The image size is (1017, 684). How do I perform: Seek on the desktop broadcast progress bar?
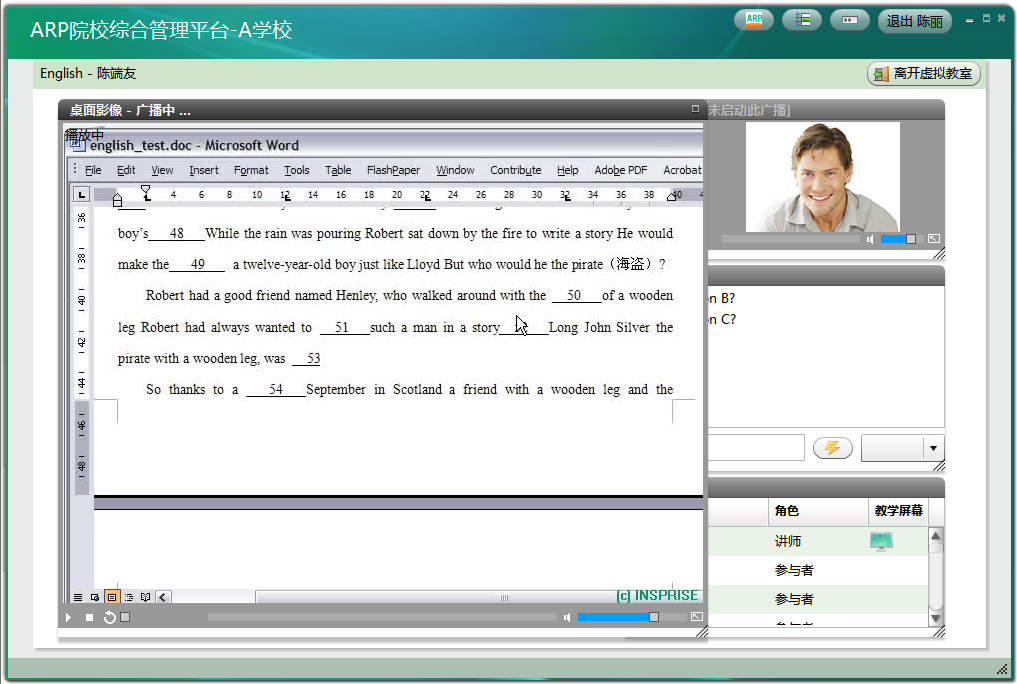pos(382,617)
